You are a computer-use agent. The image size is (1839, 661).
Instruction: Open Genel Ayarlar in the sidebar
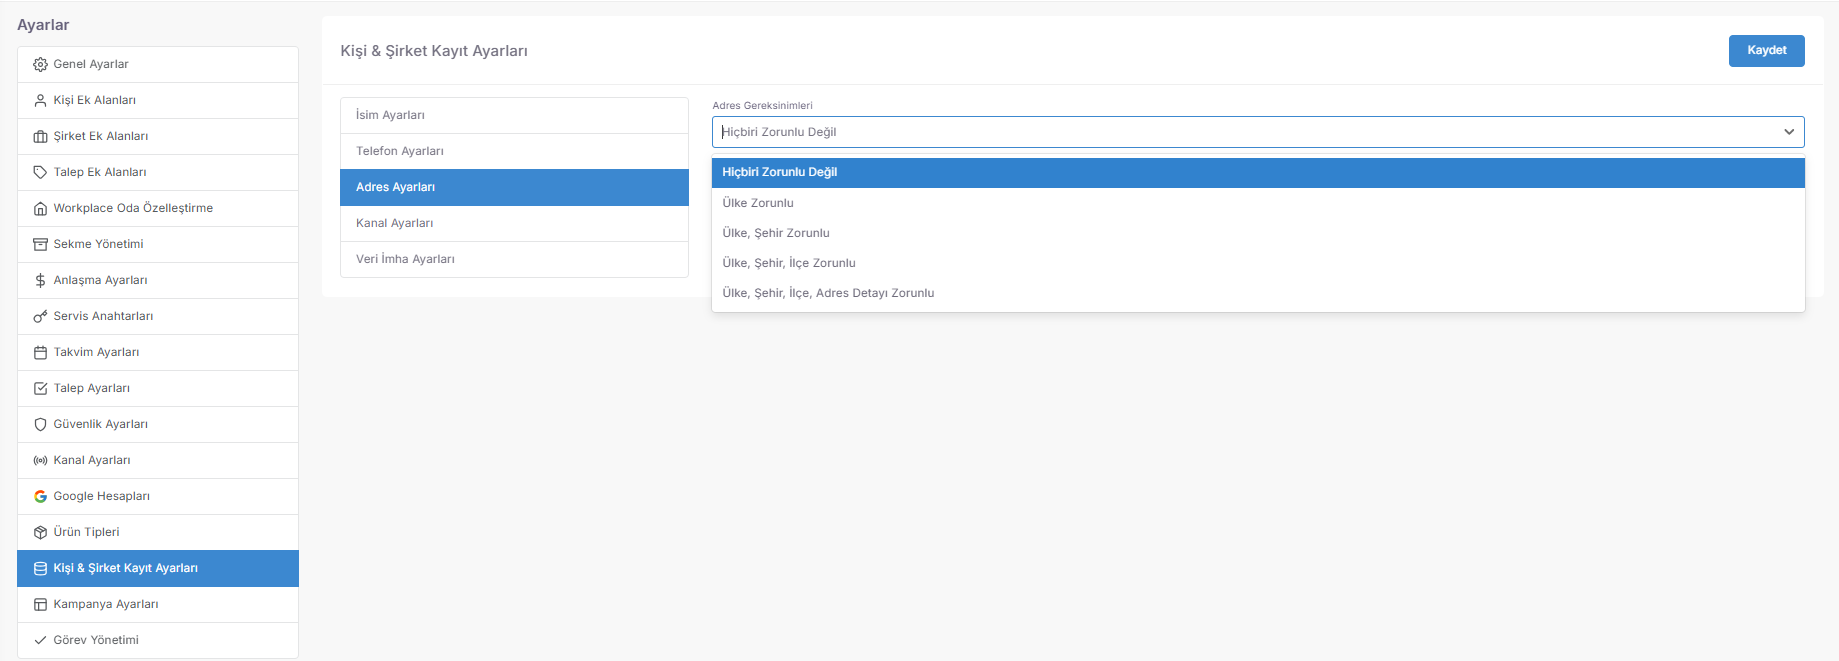pyautogui.click(x=158, y=64)
